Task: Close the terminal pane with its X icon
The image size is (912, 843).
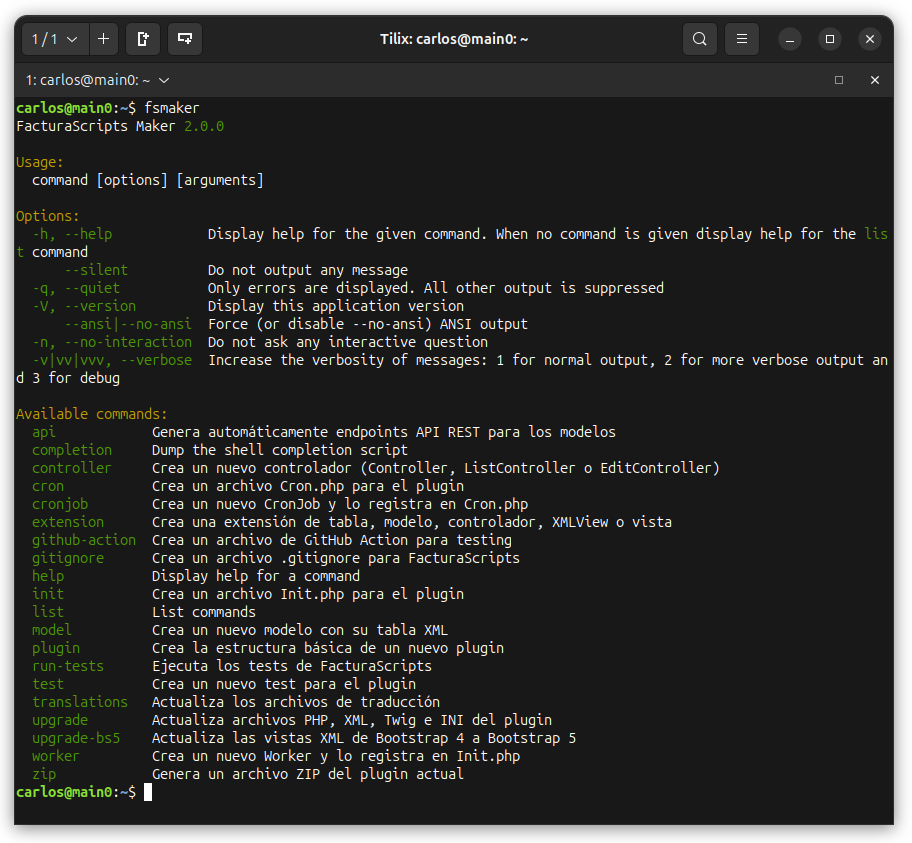Action: [x=875, y=80]
